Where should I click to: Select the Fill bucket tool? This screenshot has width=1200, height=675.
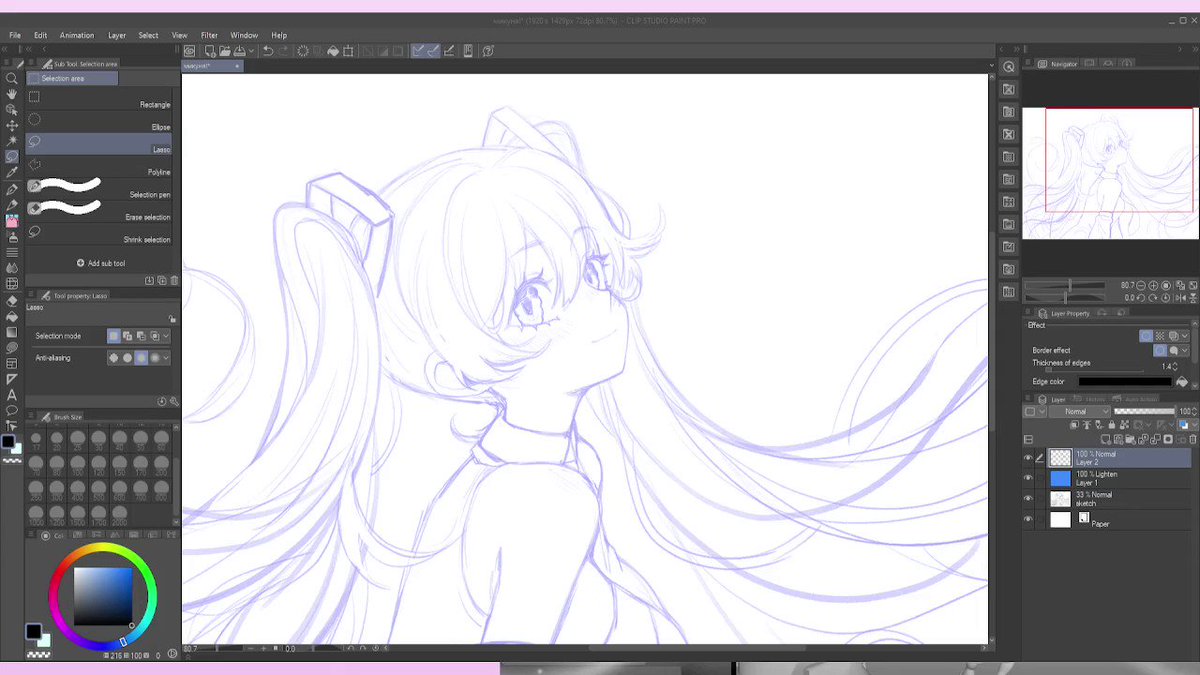click(12, 316)
